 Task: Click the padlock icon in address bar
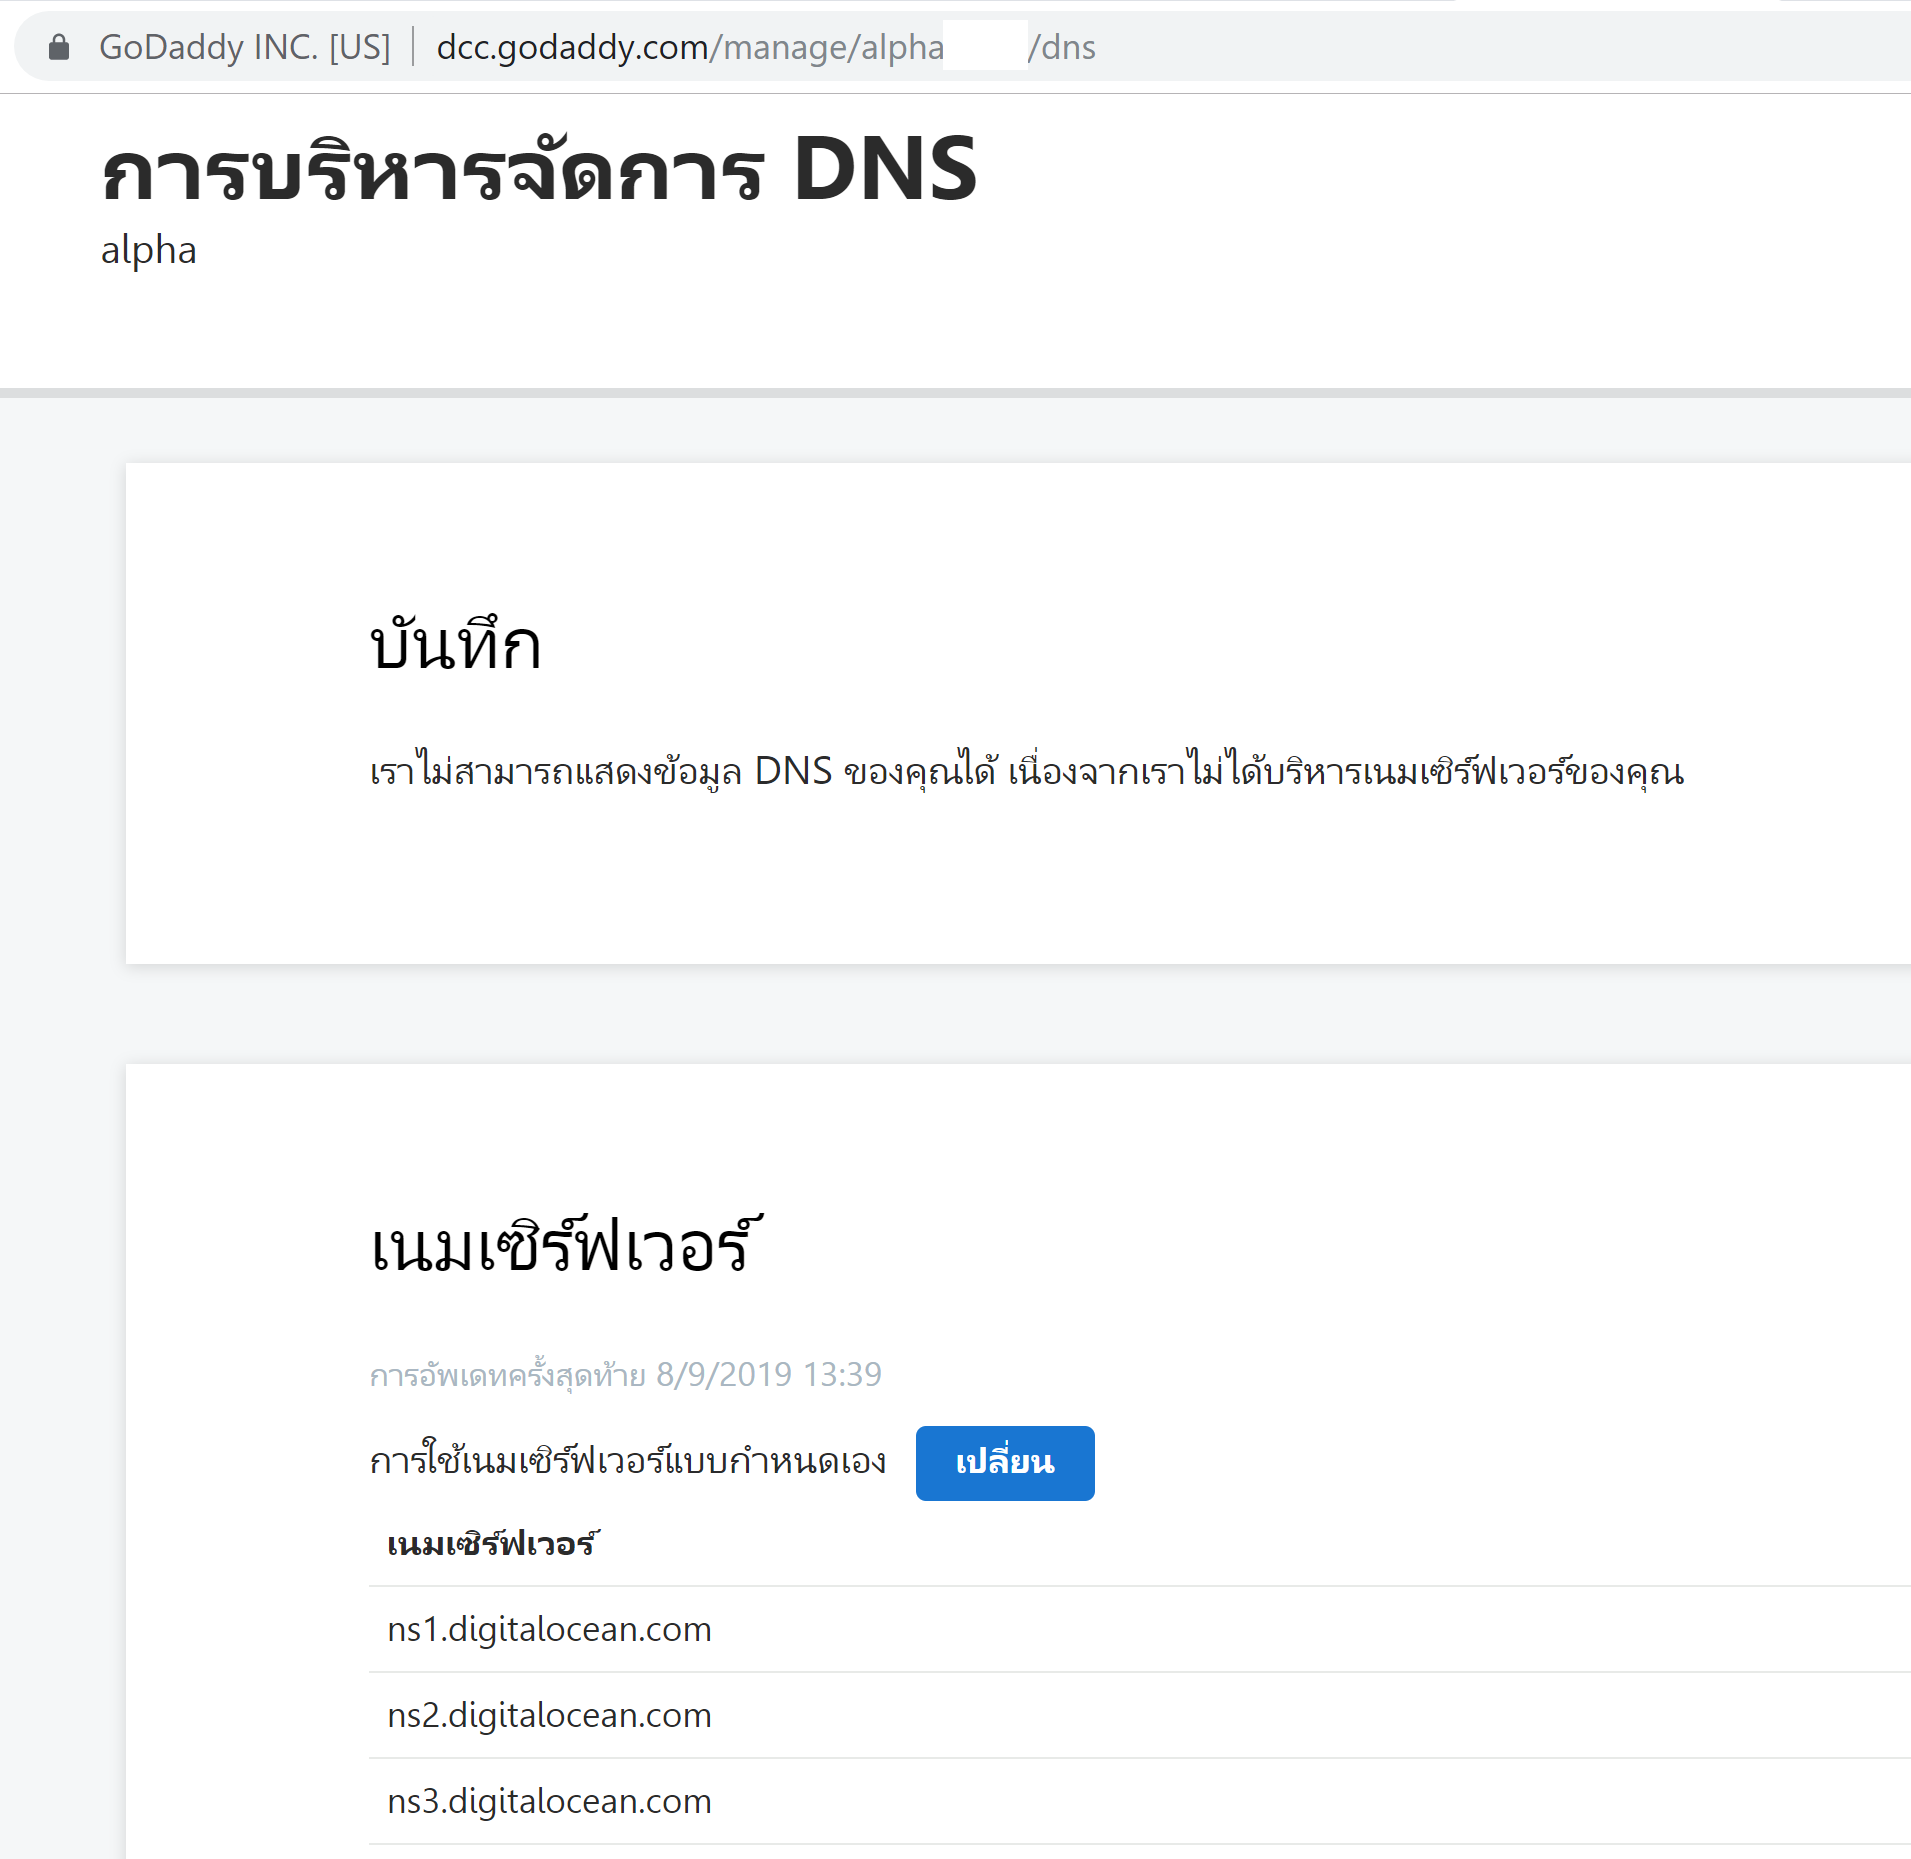[59, 47]
